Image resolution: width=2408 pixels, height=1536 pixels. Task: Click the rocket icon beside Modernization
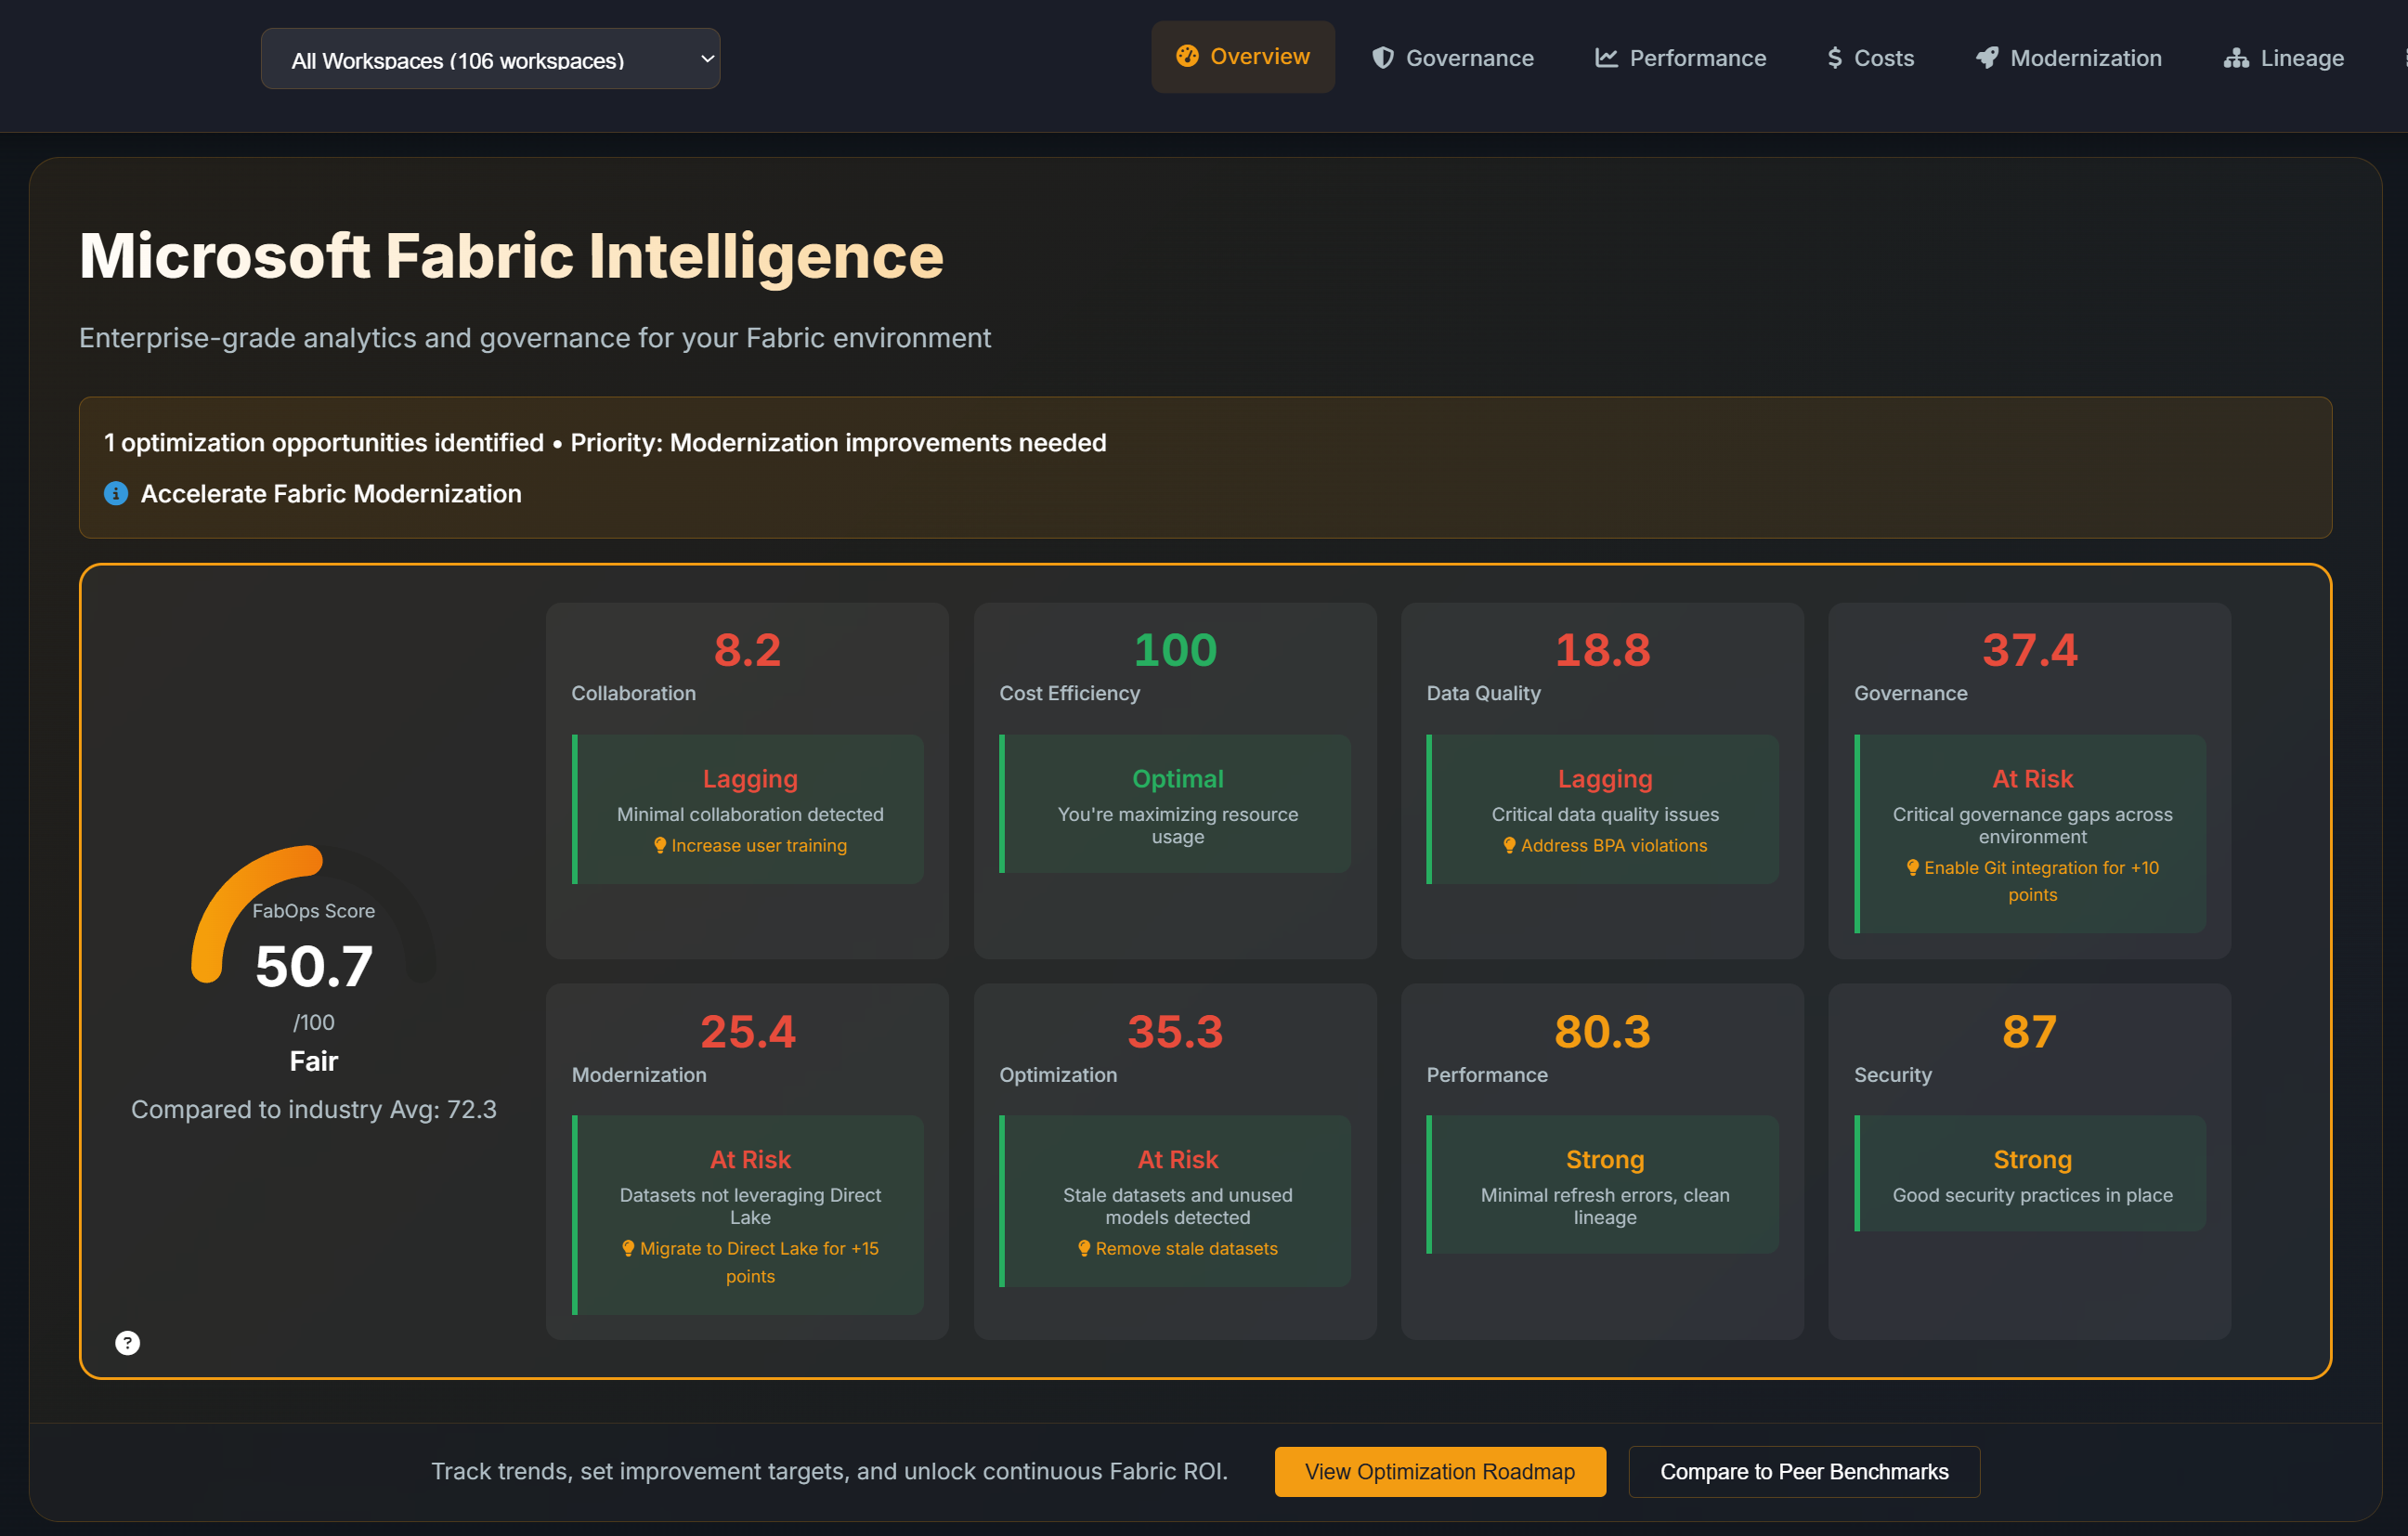pos(1986,58)
